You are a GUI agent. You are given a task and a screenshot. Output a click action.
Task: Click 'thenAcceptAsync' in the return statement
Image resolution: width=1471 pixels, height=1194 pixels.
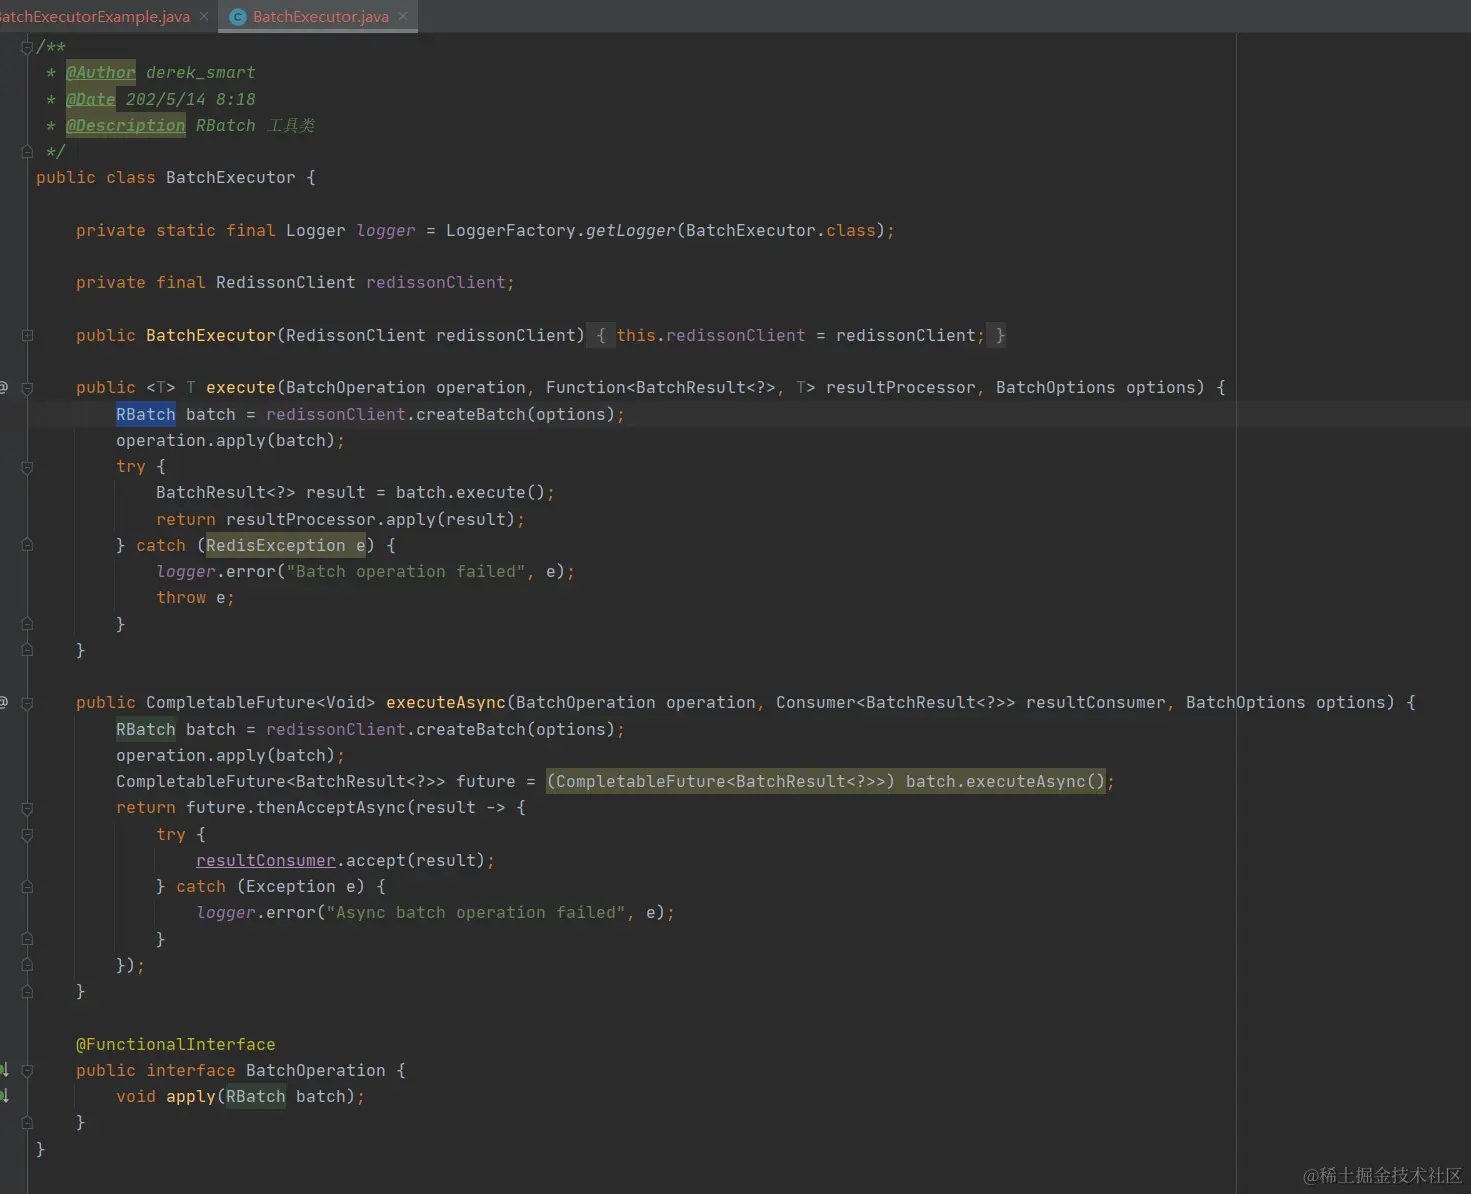click(331, 808)
